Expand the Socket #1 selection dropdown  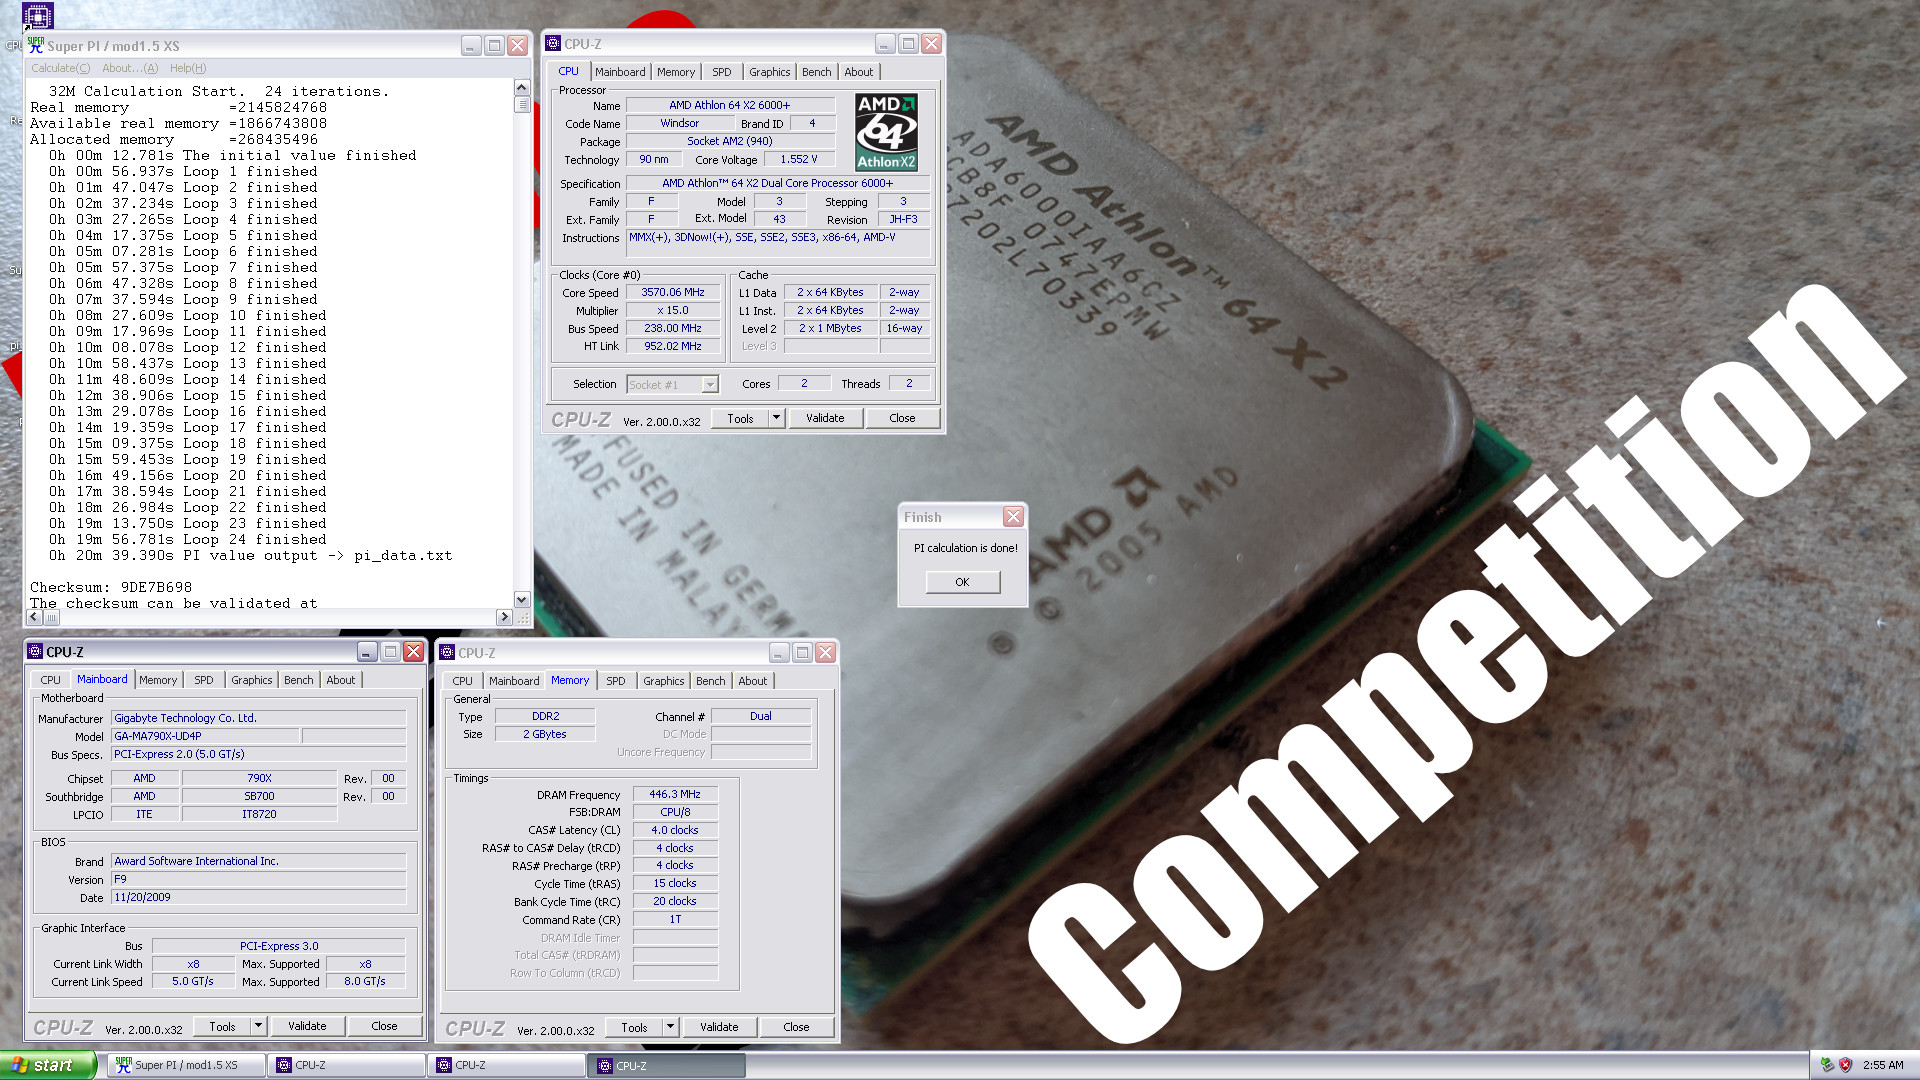[710, 385]
